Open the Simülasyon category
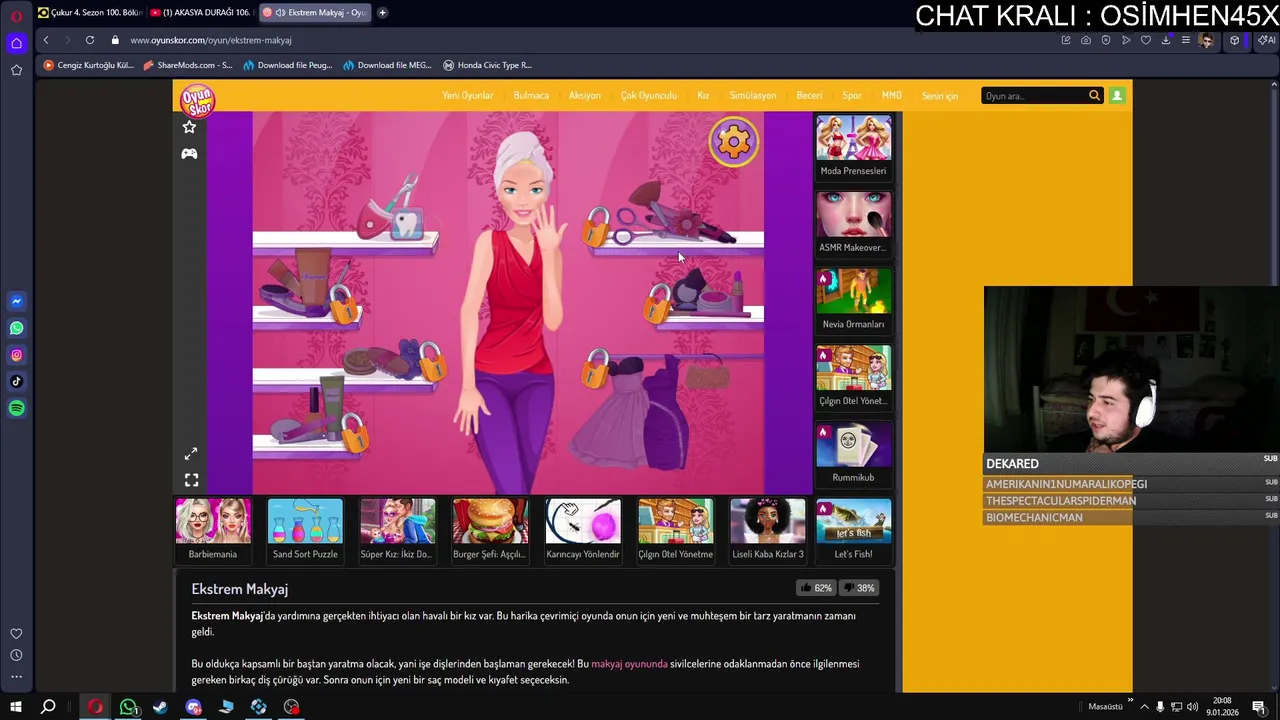Image resolution: width=1280 pixels, height=720 pixels. 753,96
